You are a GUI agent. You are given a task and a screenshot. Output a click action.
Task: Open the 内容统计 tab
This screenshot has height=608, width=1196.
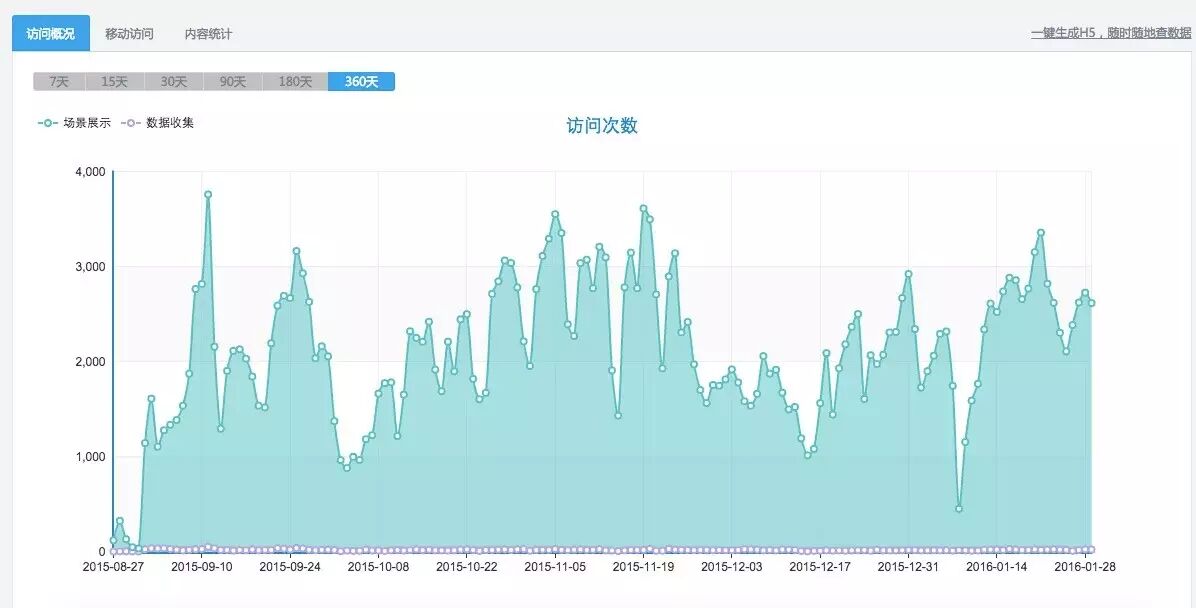coord(208,34)
